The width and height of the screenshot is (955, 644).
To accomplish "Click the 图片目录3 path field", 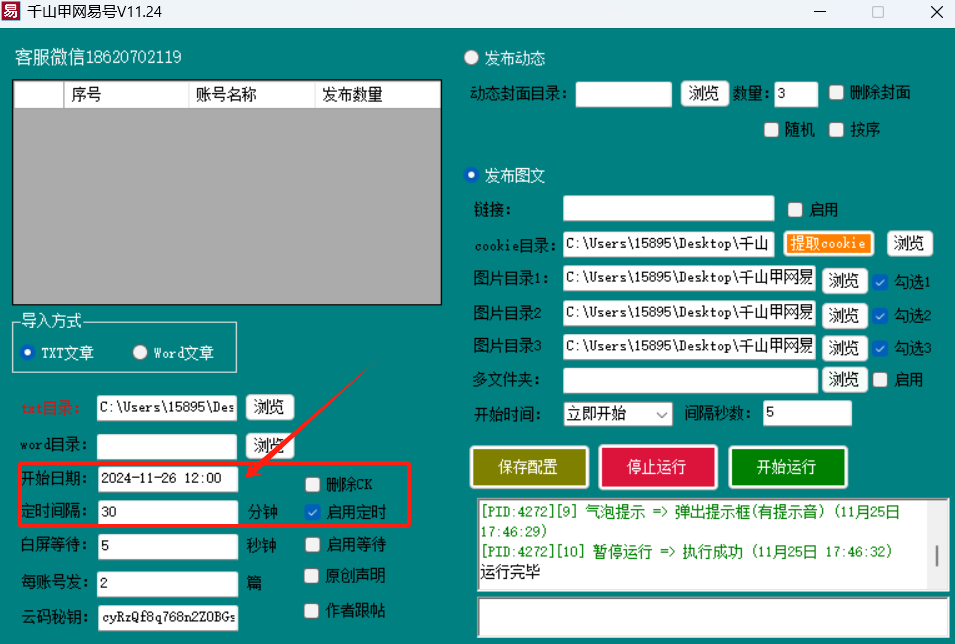I will 689,347.
